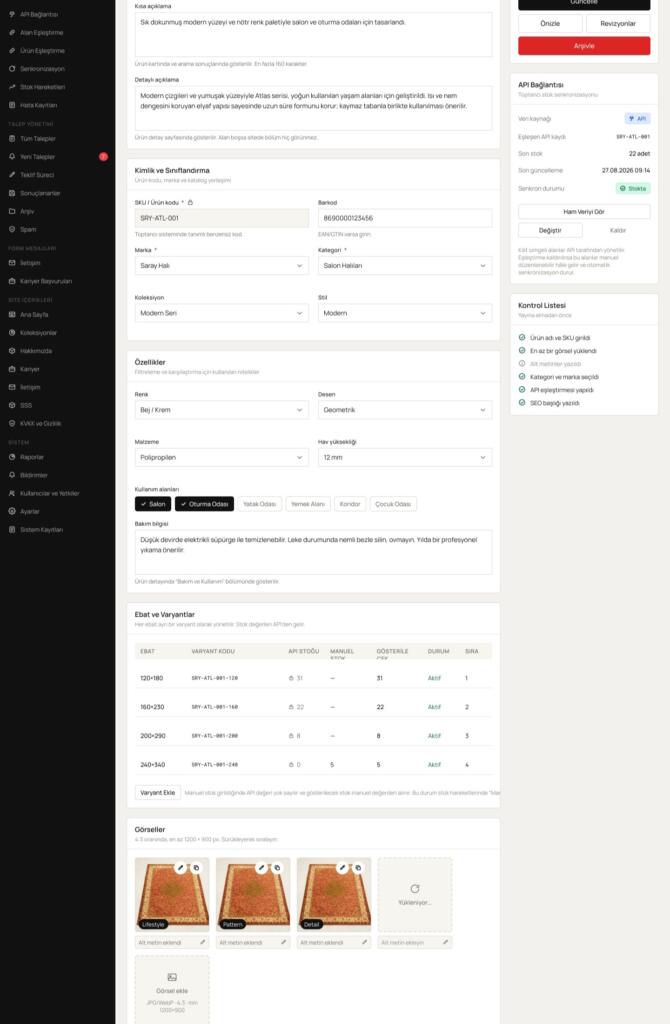670x1024 pixels.
Task: Go to Ürün Eşleştirme in the sidebar
Action: point(42,50)
